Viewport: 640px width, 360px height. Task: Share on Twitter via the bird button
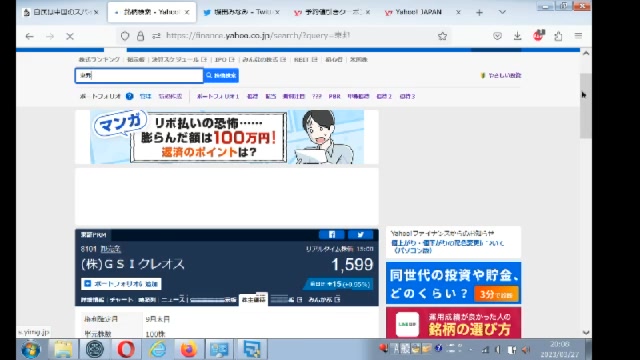point(360,235)
